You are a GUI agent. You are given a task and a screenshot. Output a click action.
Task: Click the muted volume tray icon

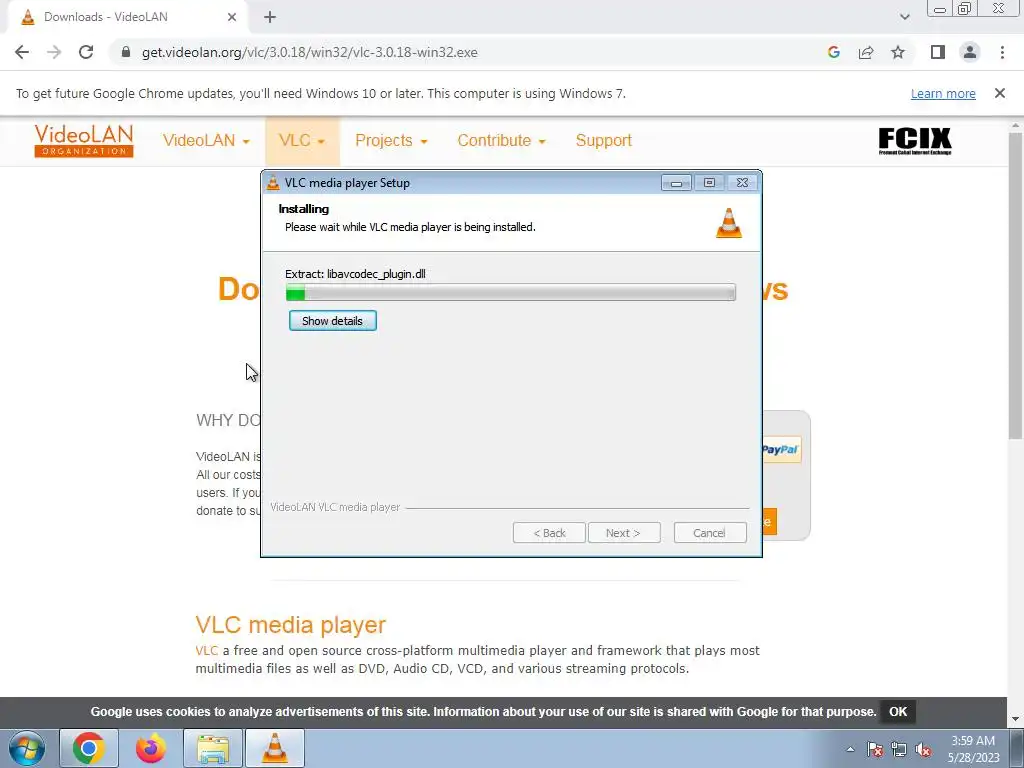coord(923,749)
